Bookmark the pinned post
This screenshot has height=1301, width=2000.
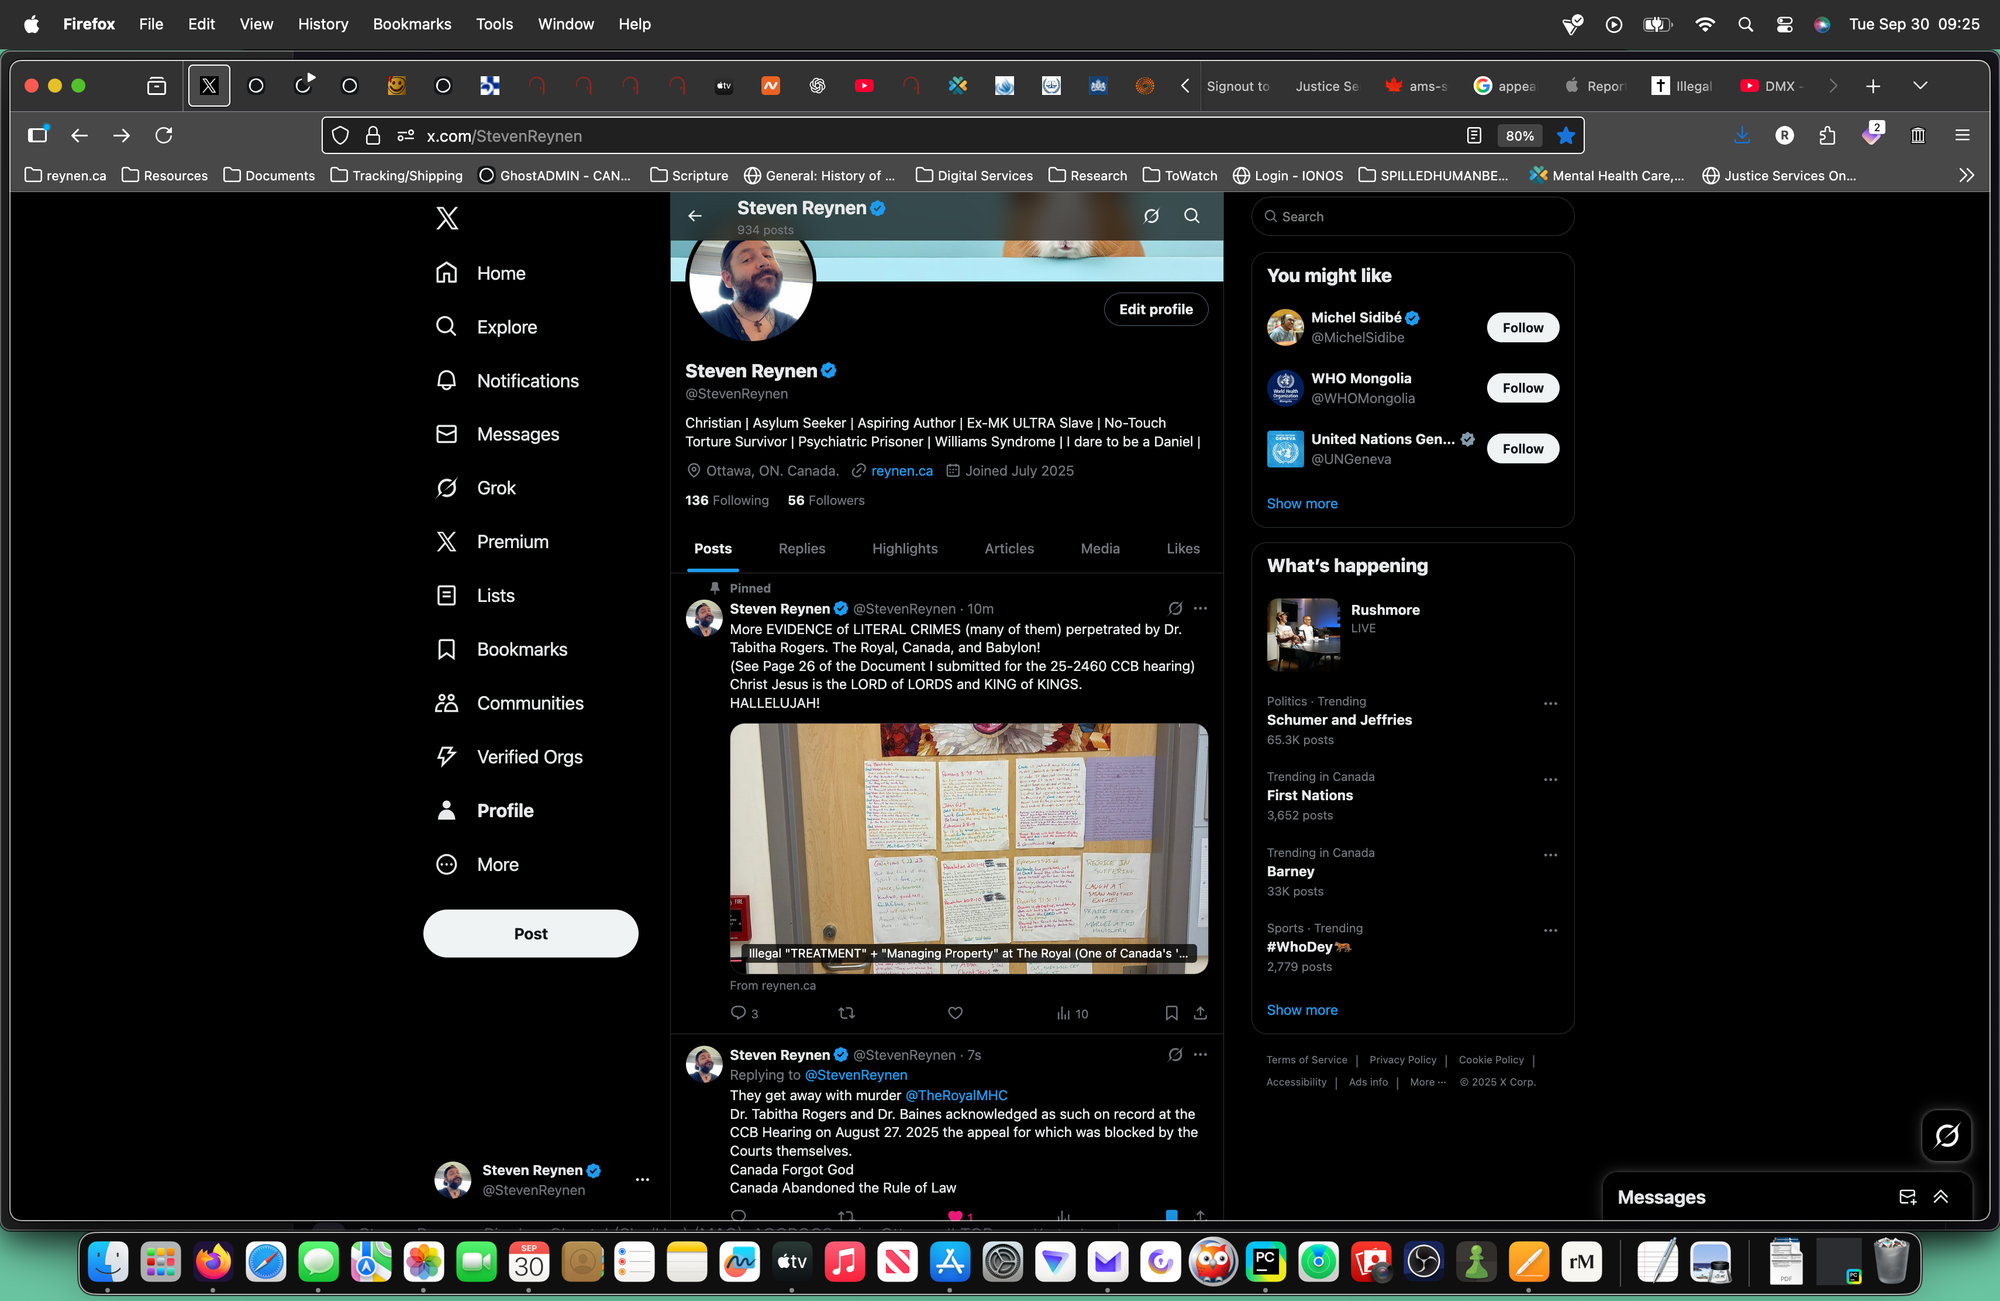1171,1013
